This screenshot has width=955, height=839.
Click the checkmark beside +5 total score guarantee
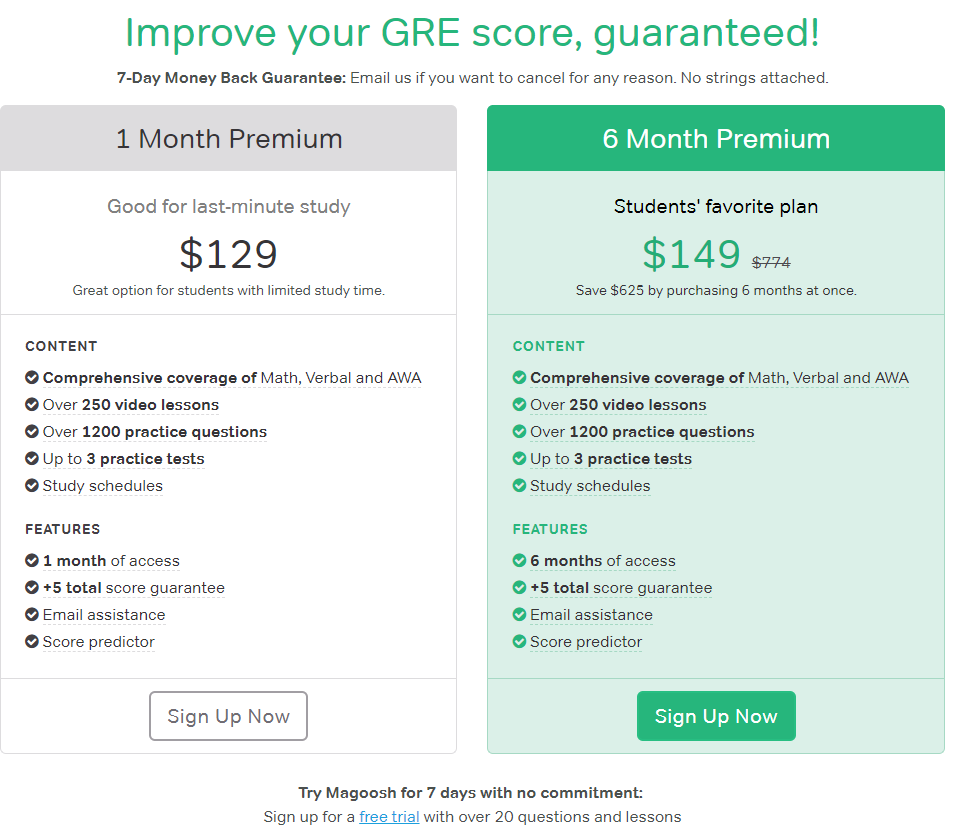31,588
